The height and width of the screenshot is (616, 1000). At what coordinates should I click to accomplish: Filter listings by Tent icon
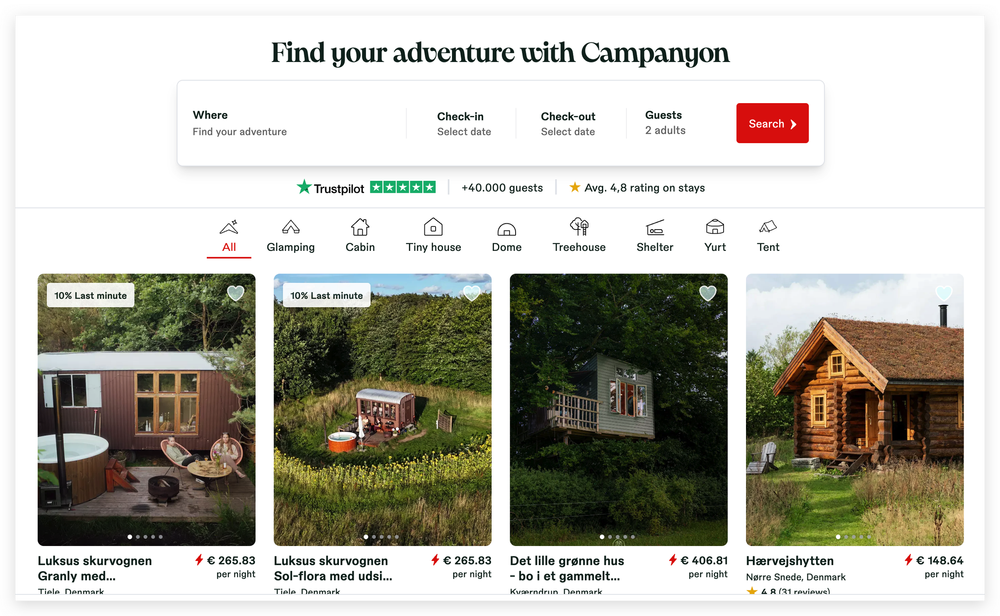point(768,227)
